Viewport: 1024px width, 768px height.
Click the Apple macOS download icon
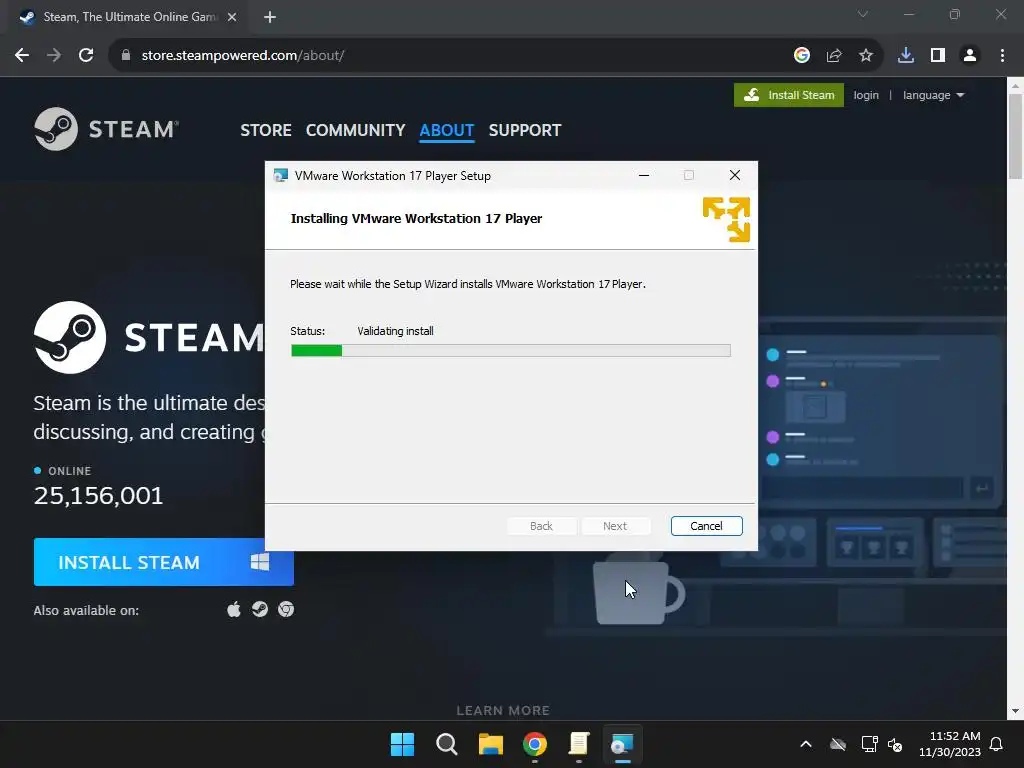(x=234, y=609)
